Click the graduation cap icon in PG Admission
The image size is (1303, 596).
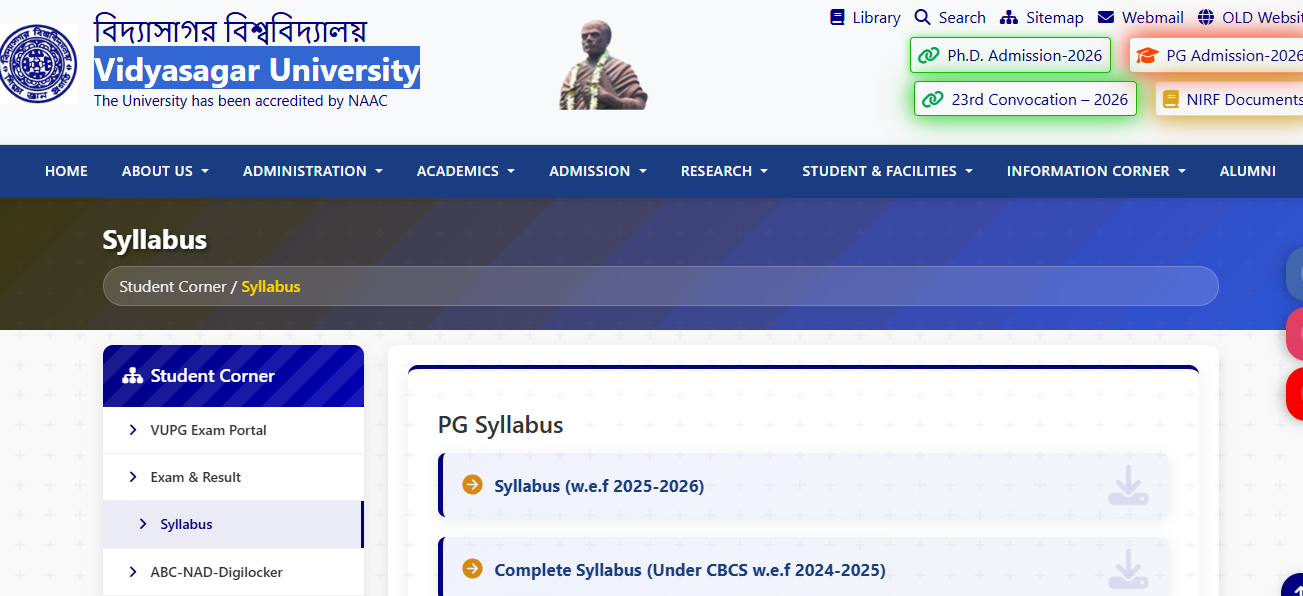tap(1147, 55)
